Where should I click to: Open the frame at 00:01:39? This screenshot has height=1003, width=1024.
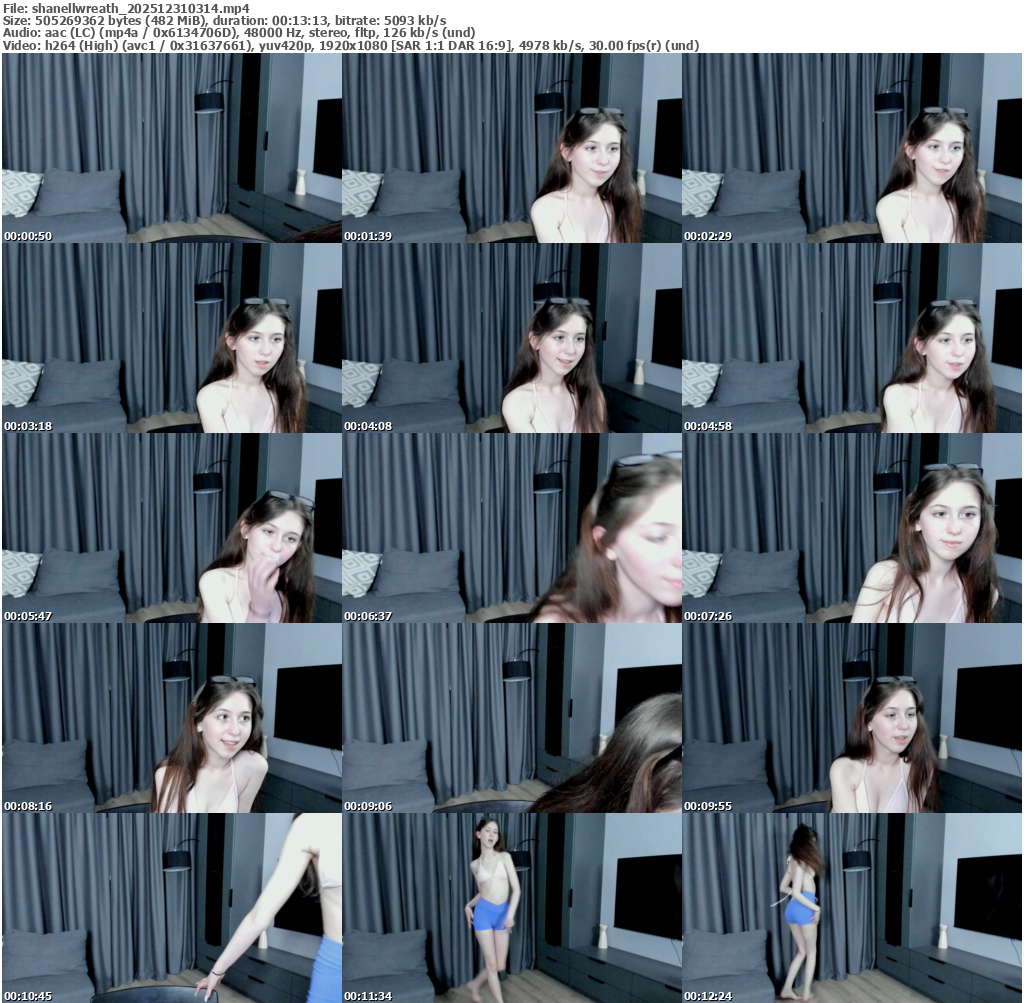512,148
